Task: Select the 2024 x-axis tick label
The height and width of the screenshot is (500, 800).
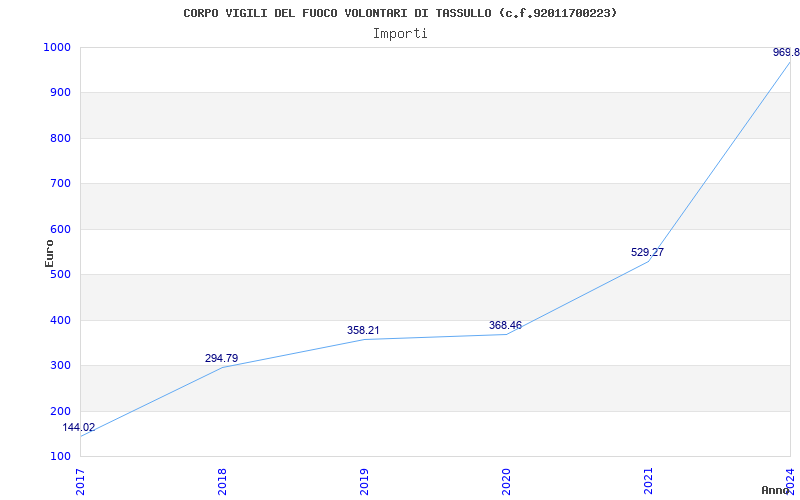Action: [790, 481]
